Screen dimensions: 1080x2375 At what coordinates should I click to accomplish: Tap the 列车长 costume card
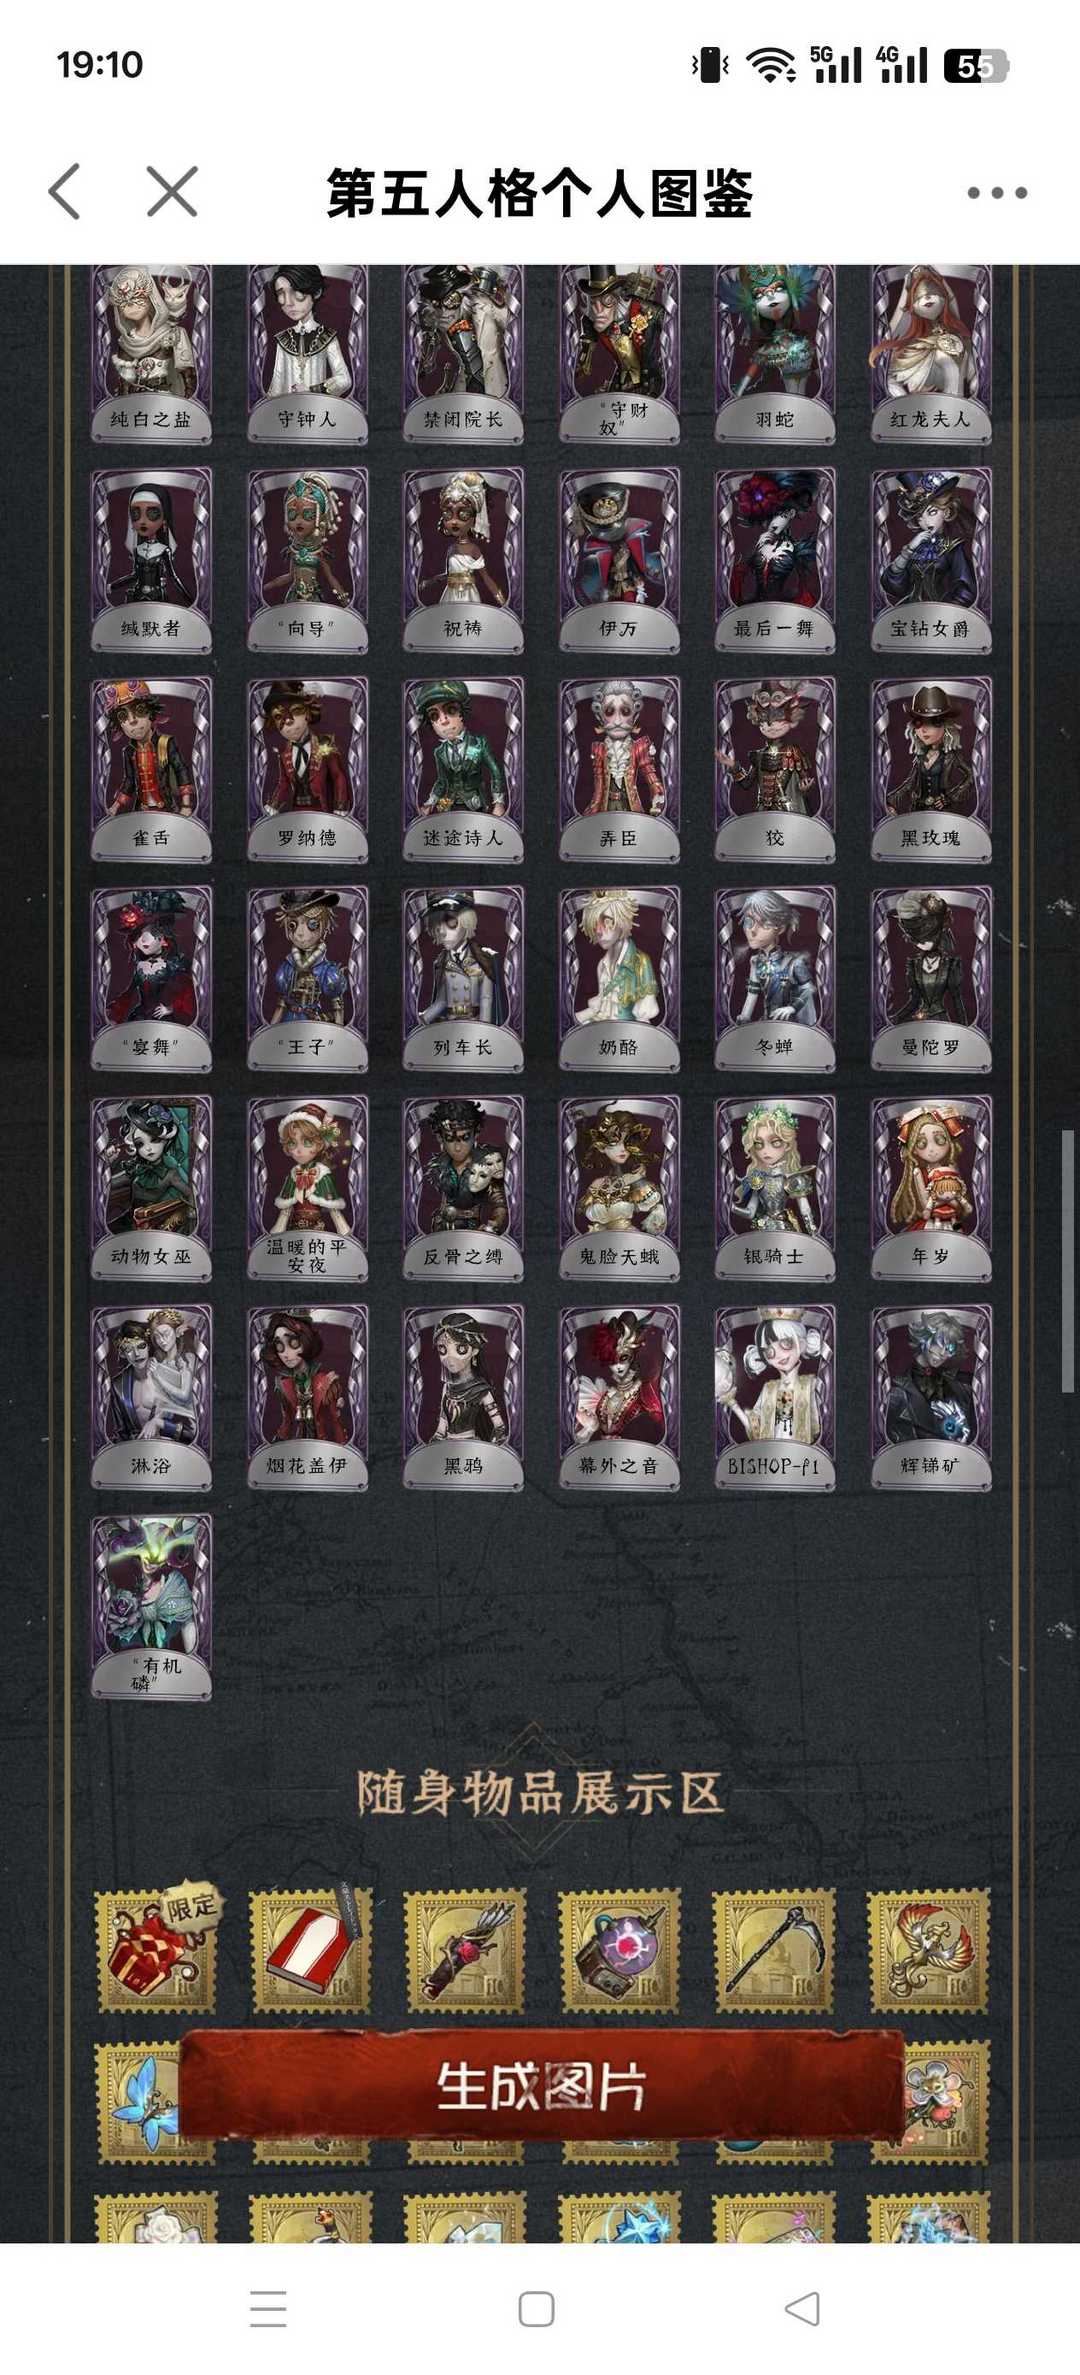click(463, 979)
